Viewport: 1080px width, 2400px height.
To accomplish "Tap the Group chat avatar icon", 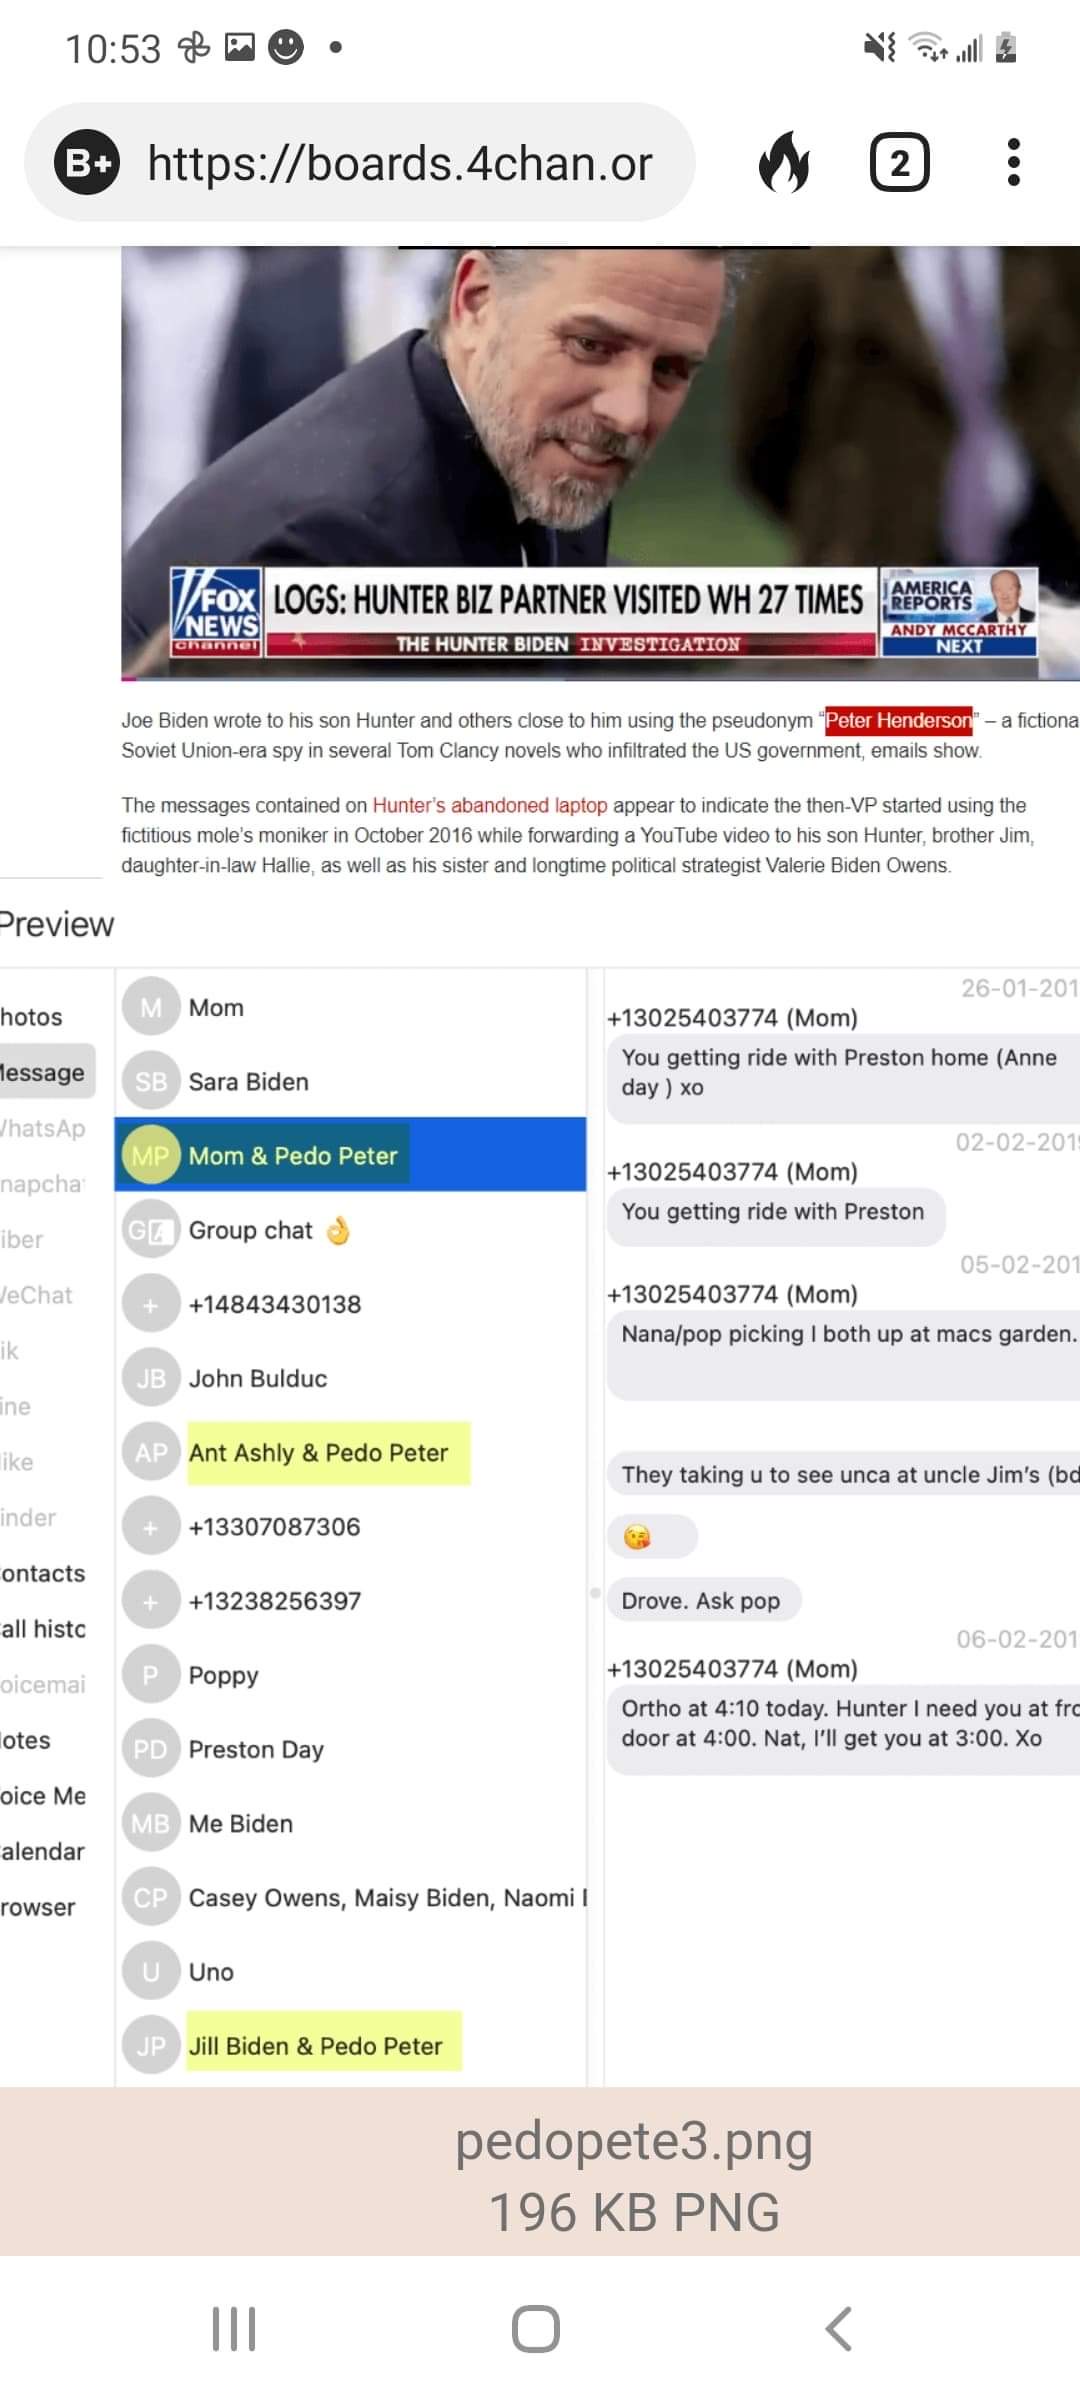I will coord(151,1230).
